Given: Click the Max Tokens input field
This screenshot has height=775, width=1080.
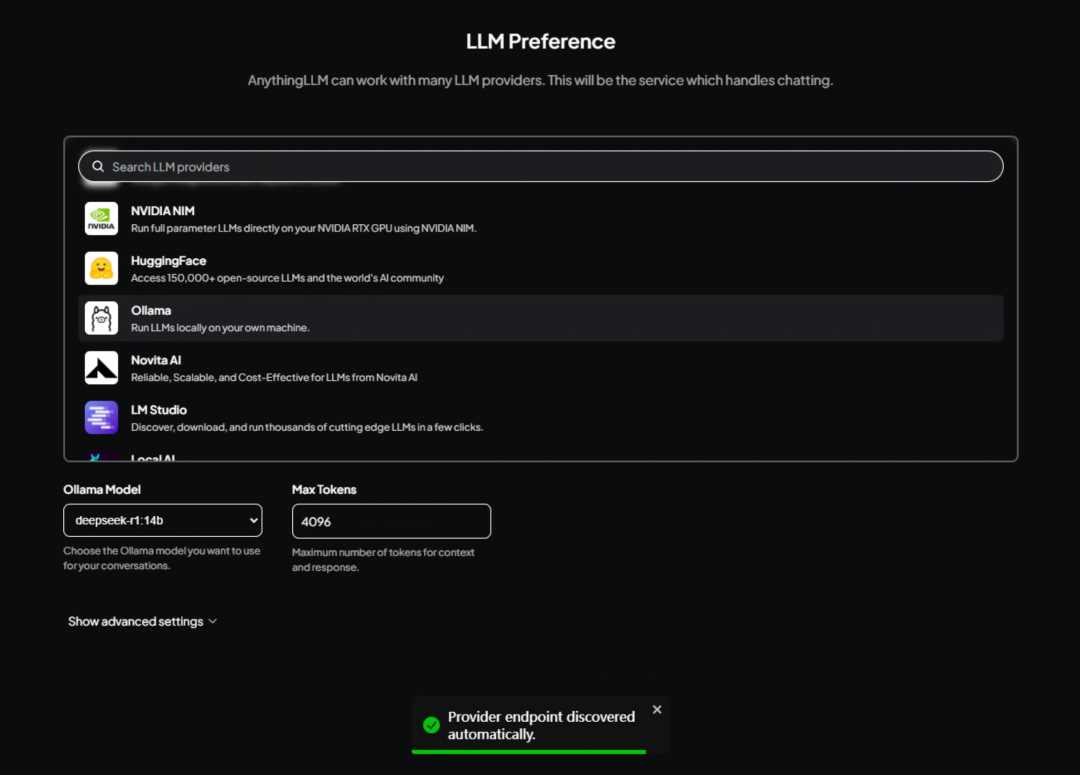Looking at the screenshot, I should coord(391,521).
